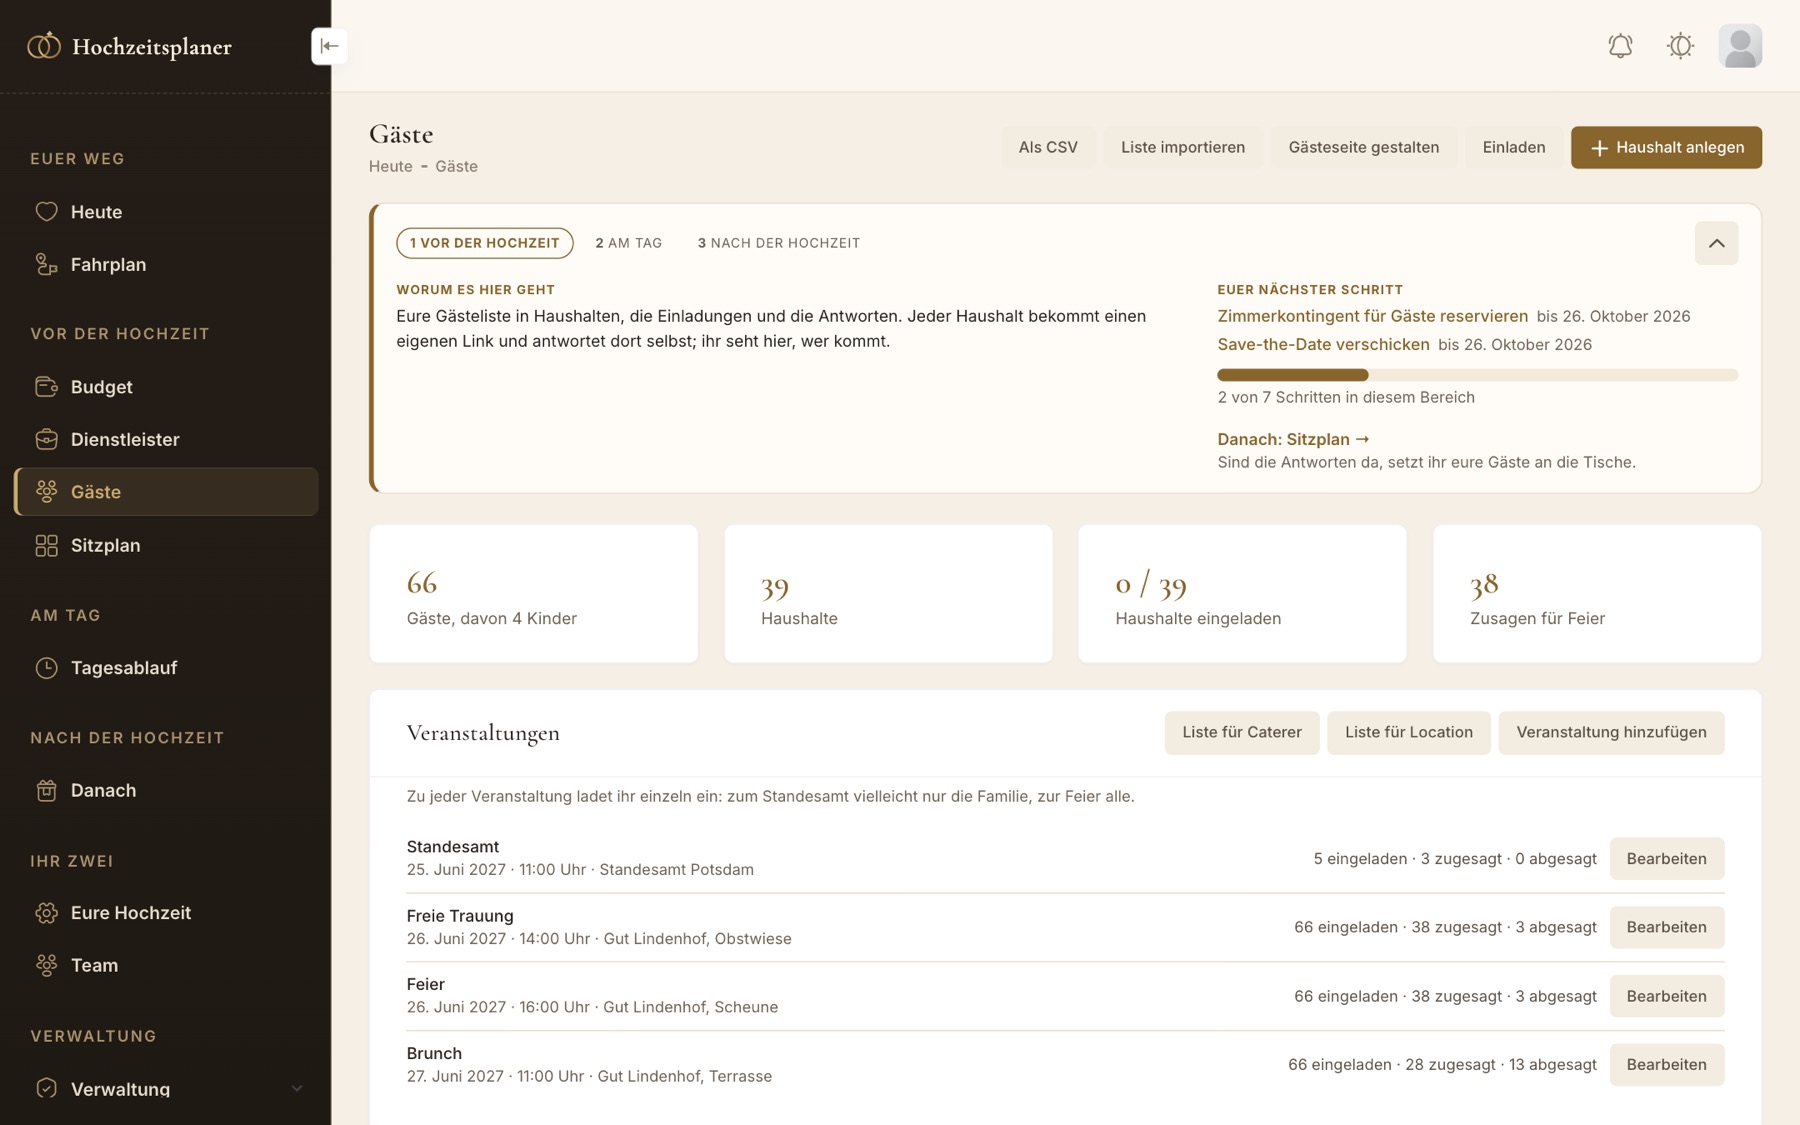Click the Heute breadcrumb link
The height and width of the screenshot is (1125, 1800).
click(390, 166)
